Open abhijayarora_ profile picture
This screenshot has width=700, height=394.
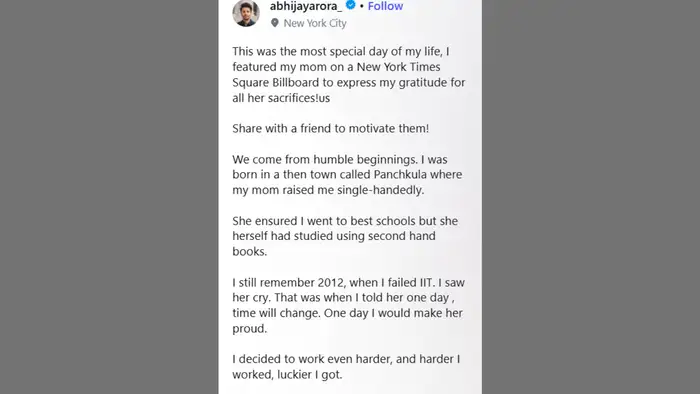pos(246,13)
